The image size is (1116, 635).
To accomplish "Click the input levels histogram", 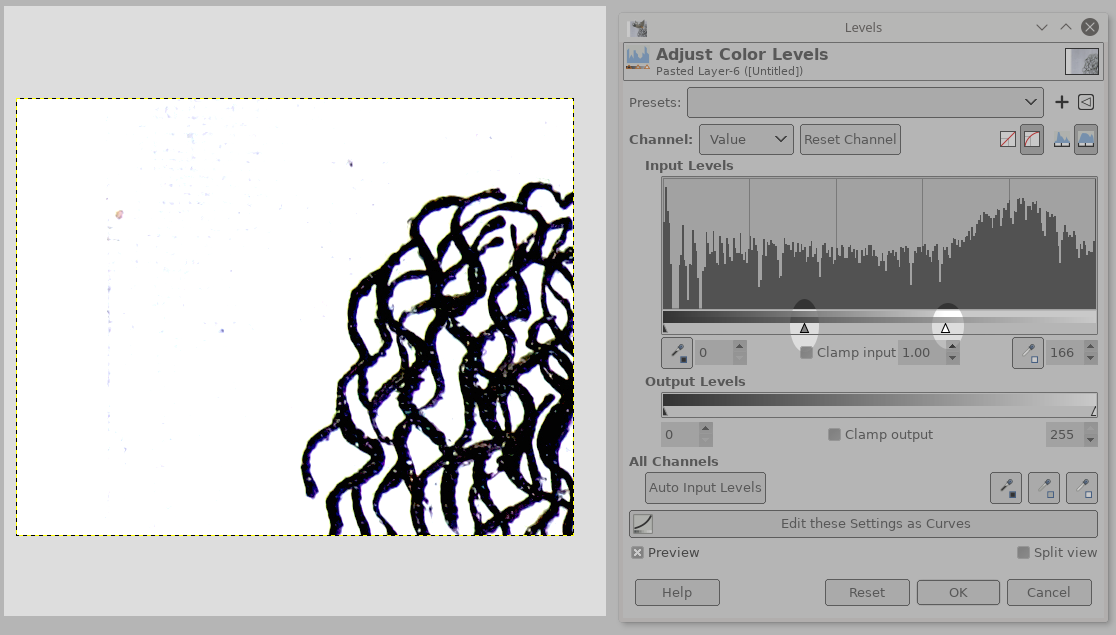I will [880, 243].
